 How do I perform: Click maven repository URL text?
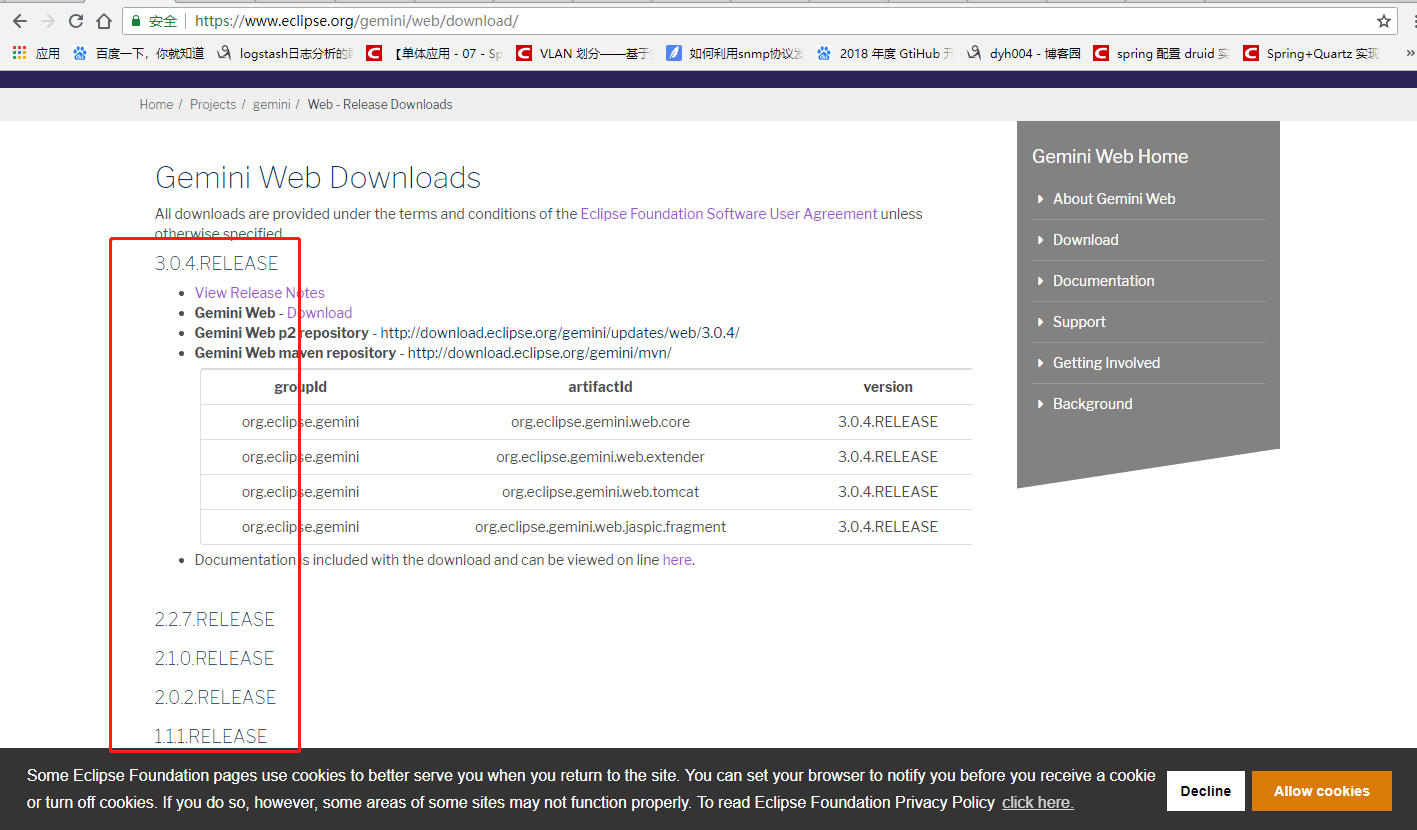click(540, 353)
